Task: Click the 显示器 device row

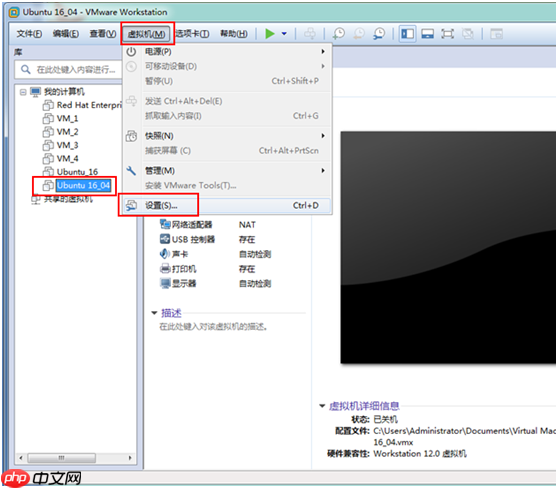Action: (215, 283)
